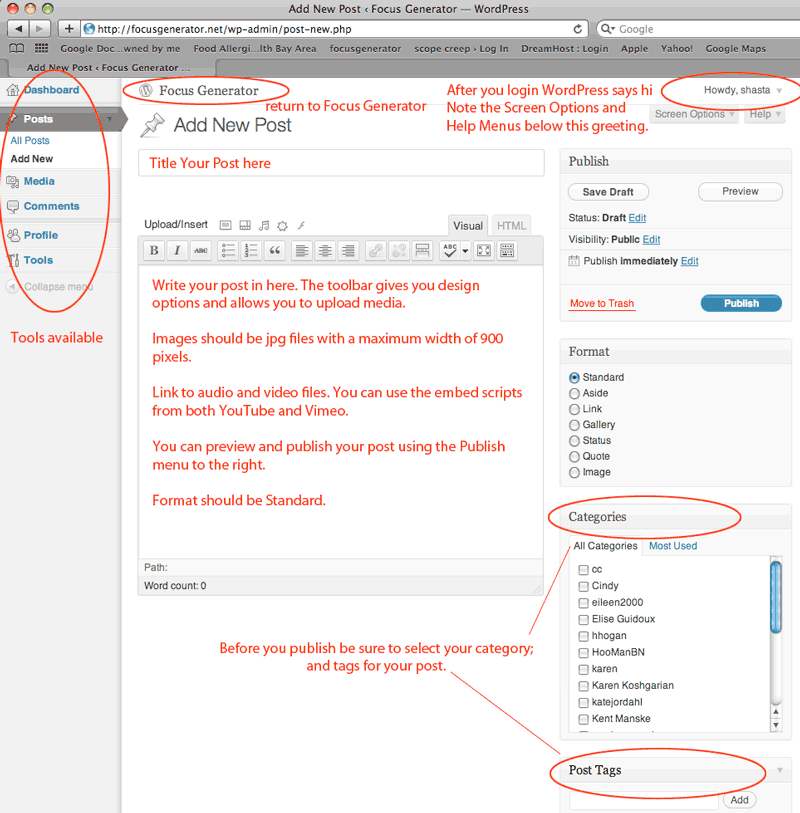The width and height of the screenshot is (800, 813).
Task: Insert a blockquote
Action: [275, 250]
